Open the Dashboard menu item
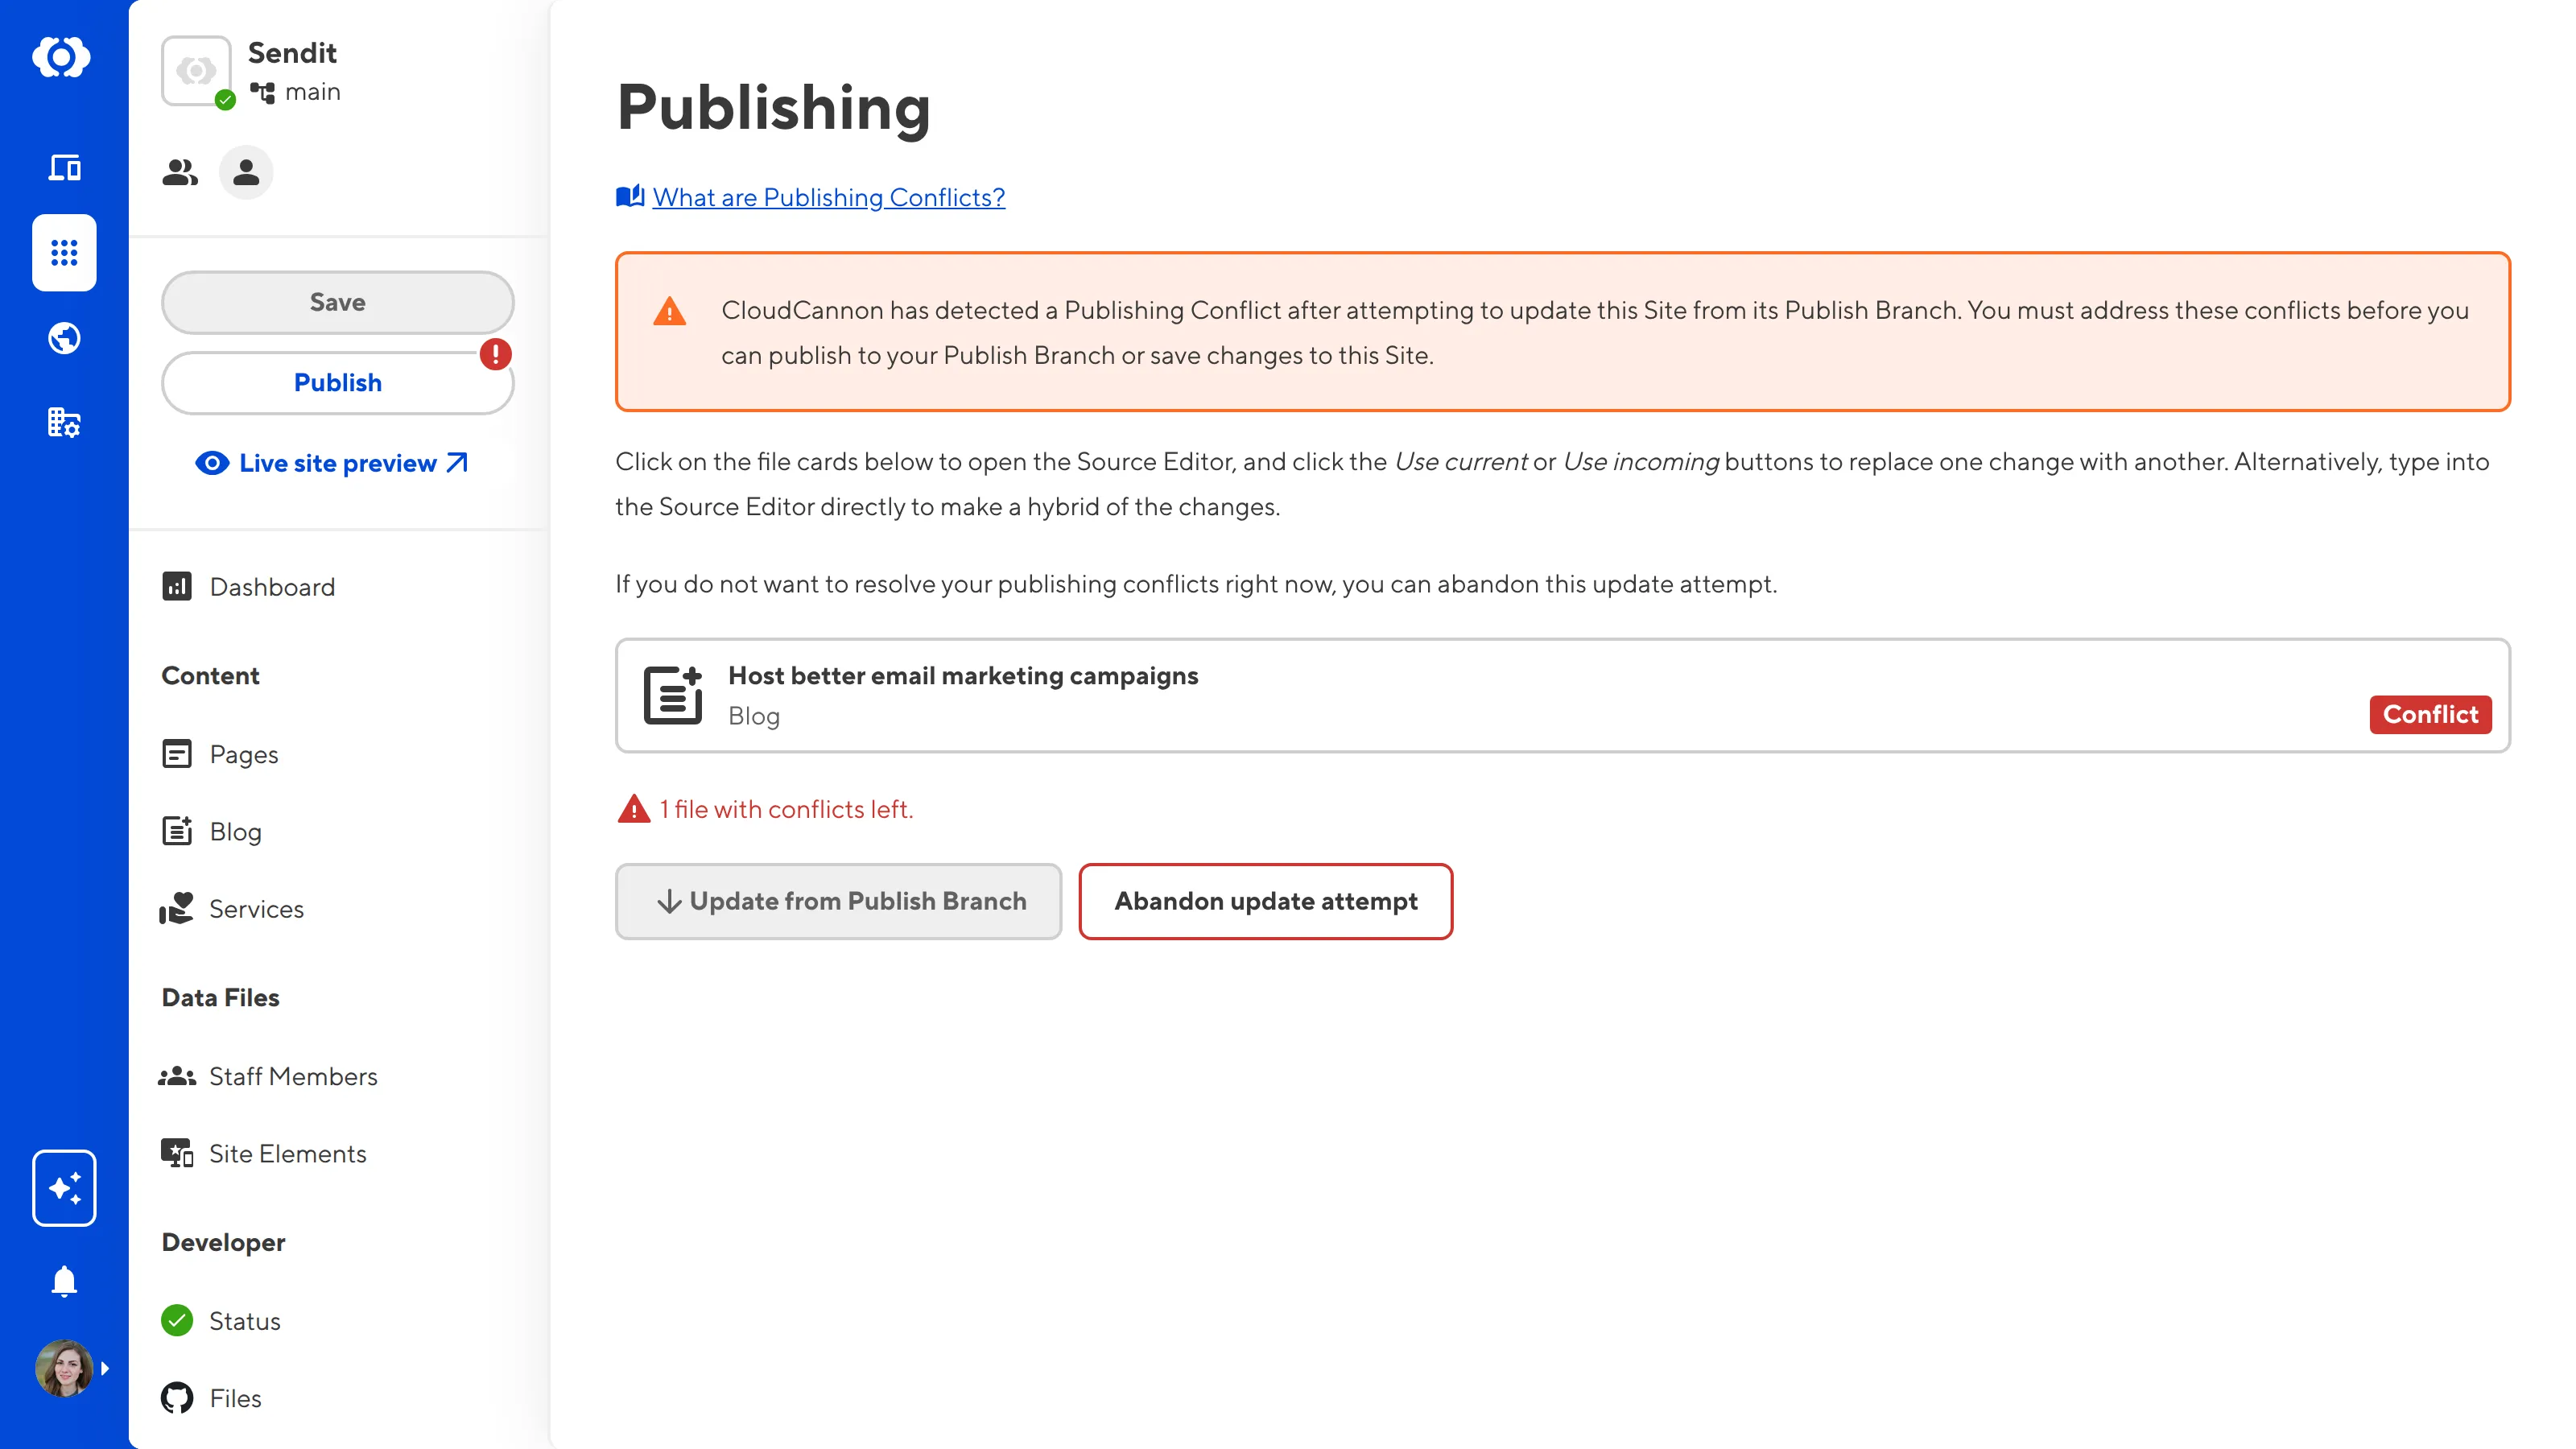The image size is (2576, 1449). click(272, 587)
